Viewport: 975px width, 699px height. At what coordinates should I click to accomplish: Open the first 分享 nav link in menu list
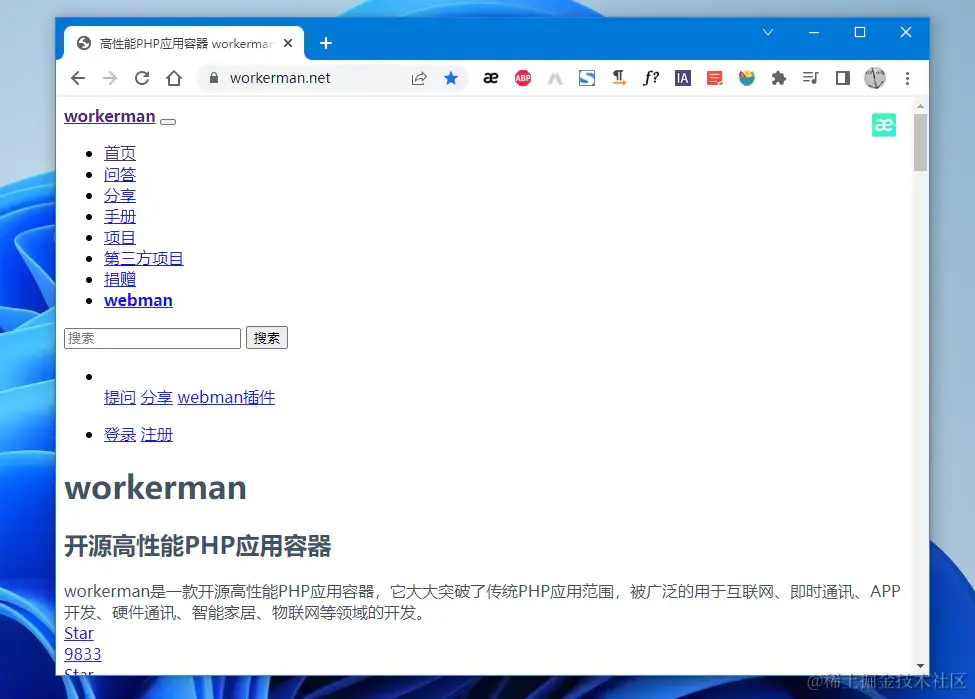(x=119, y=195)
